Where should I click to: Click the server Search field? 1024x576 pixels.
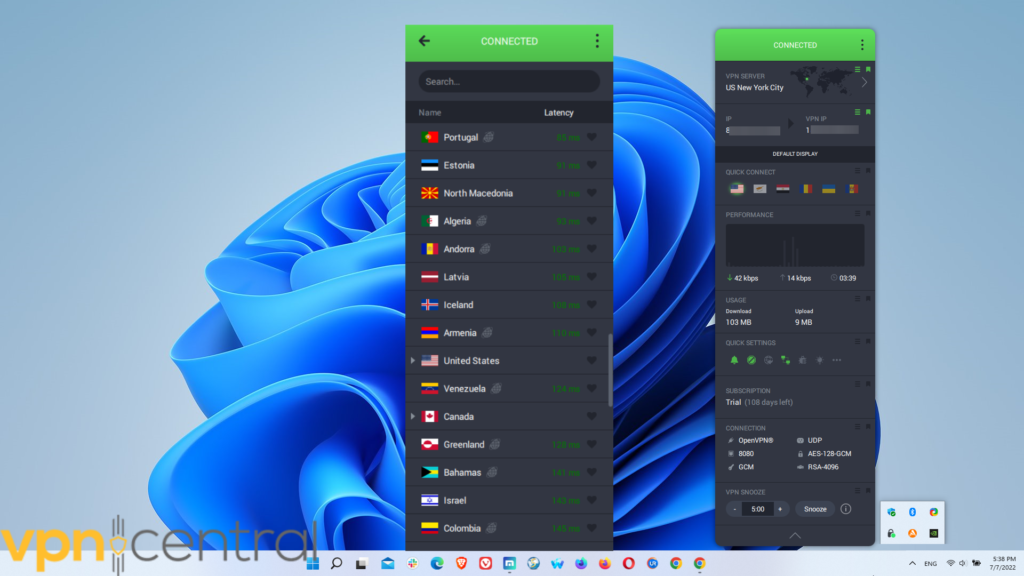(x=509, y=82)
